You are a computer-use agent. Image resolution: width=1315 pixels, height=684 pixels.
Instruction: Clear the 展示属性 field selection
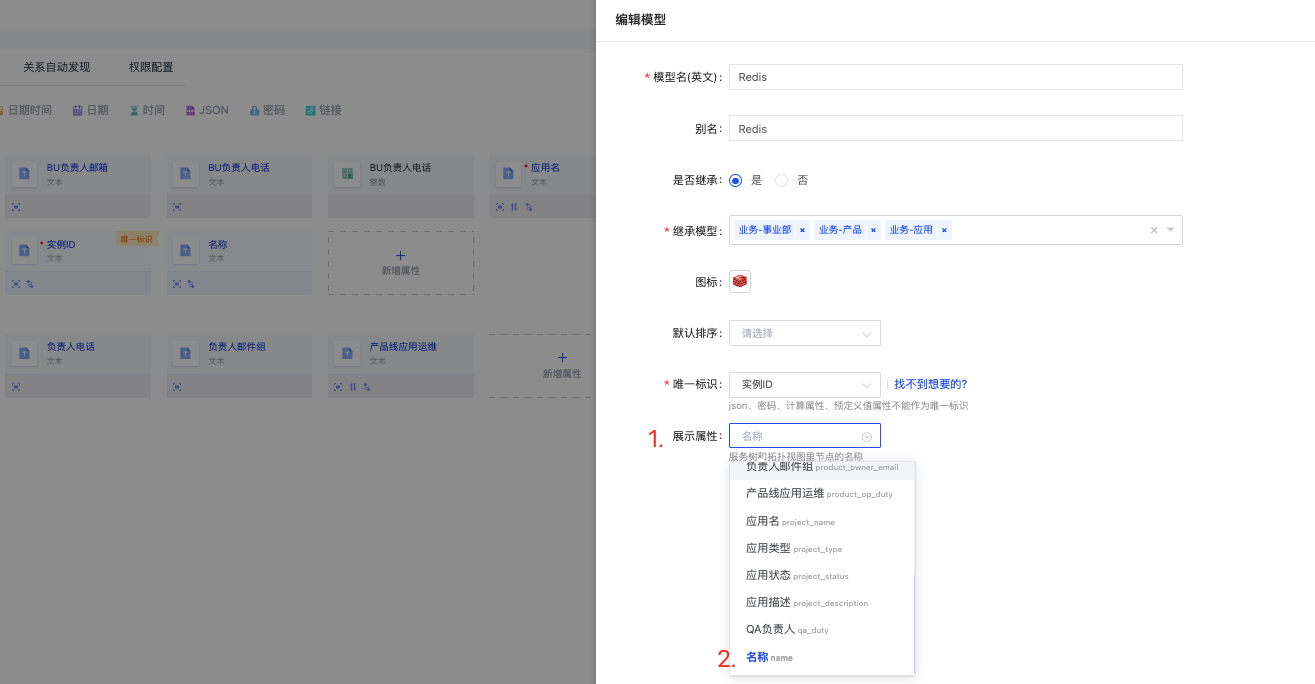pyautogui.click(x=867, y=436)
